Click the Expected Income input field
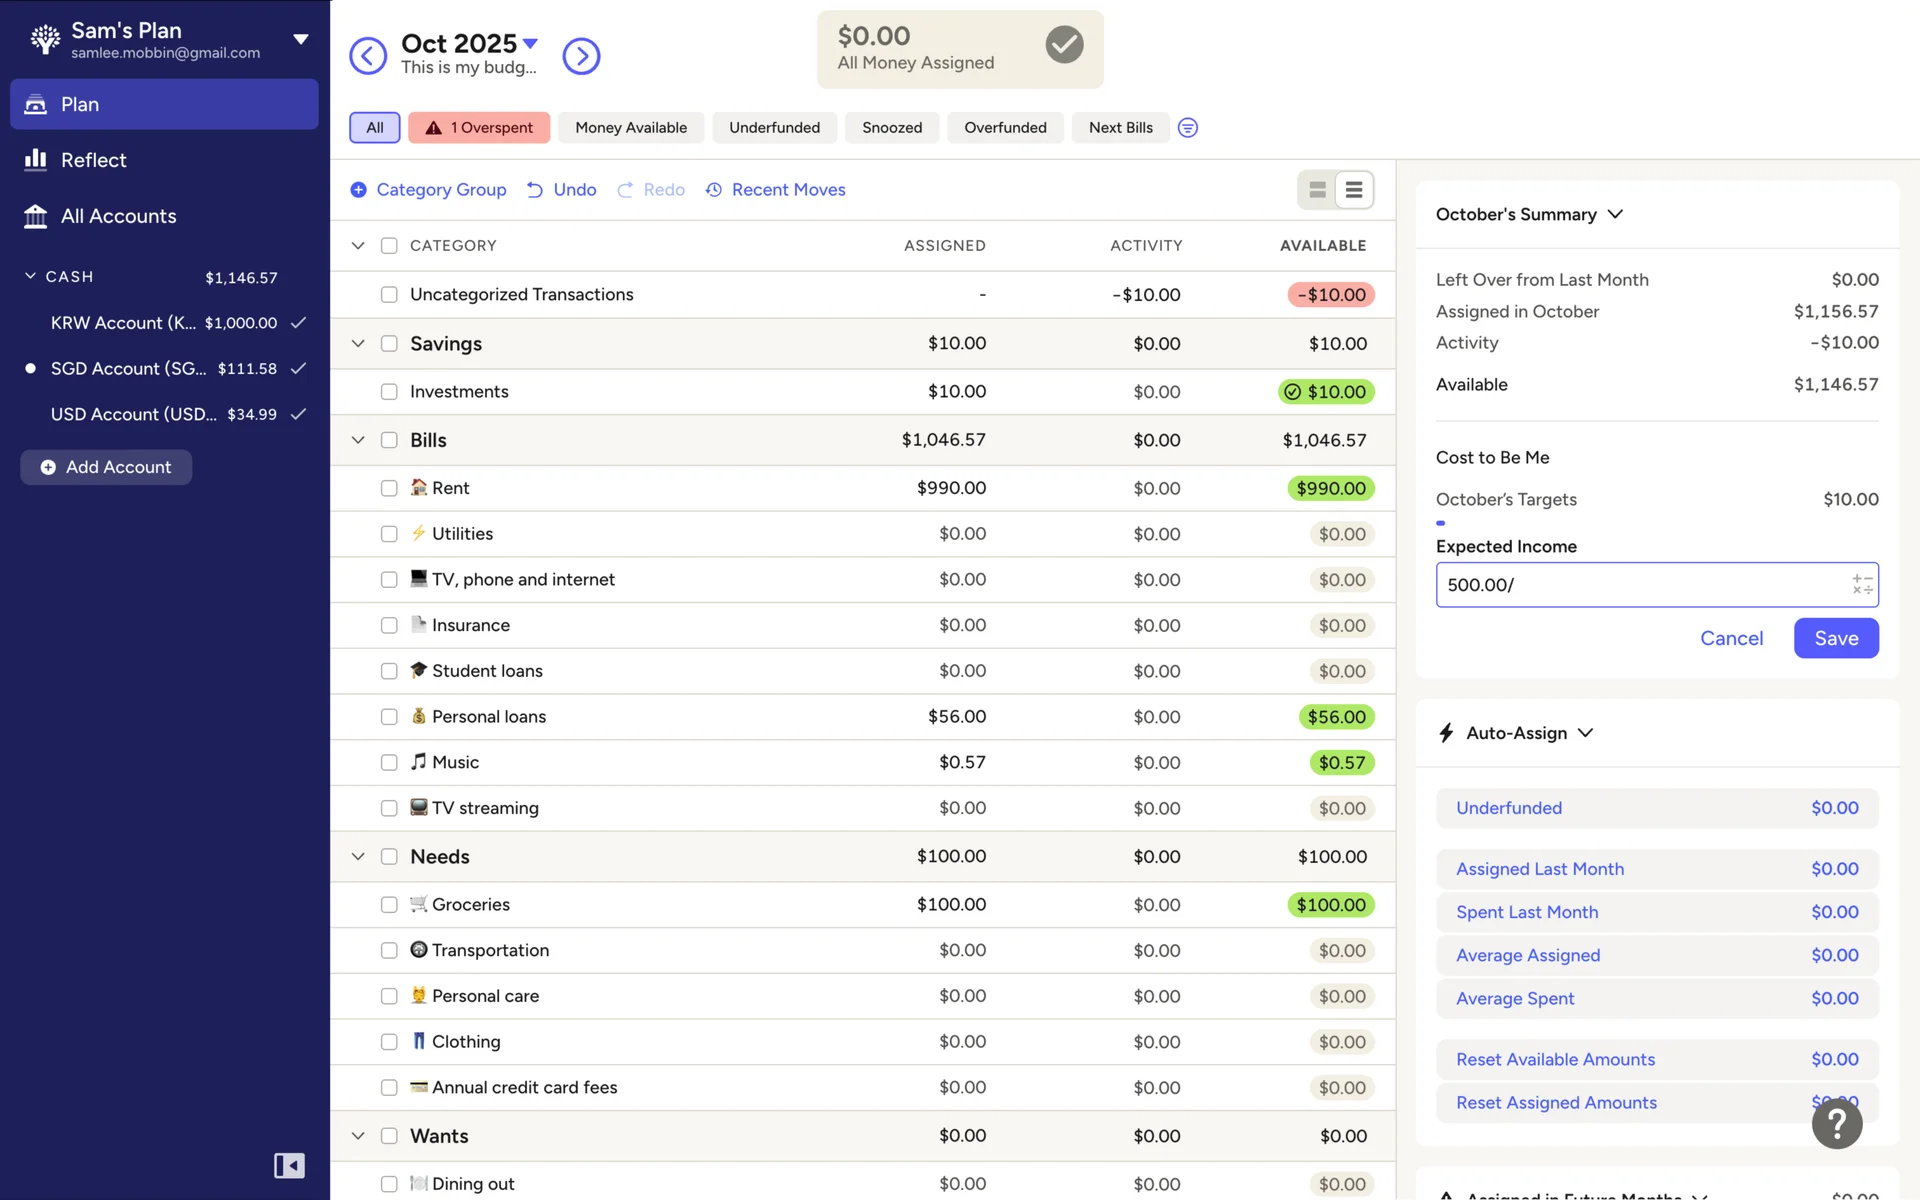 coord(1640,585)
